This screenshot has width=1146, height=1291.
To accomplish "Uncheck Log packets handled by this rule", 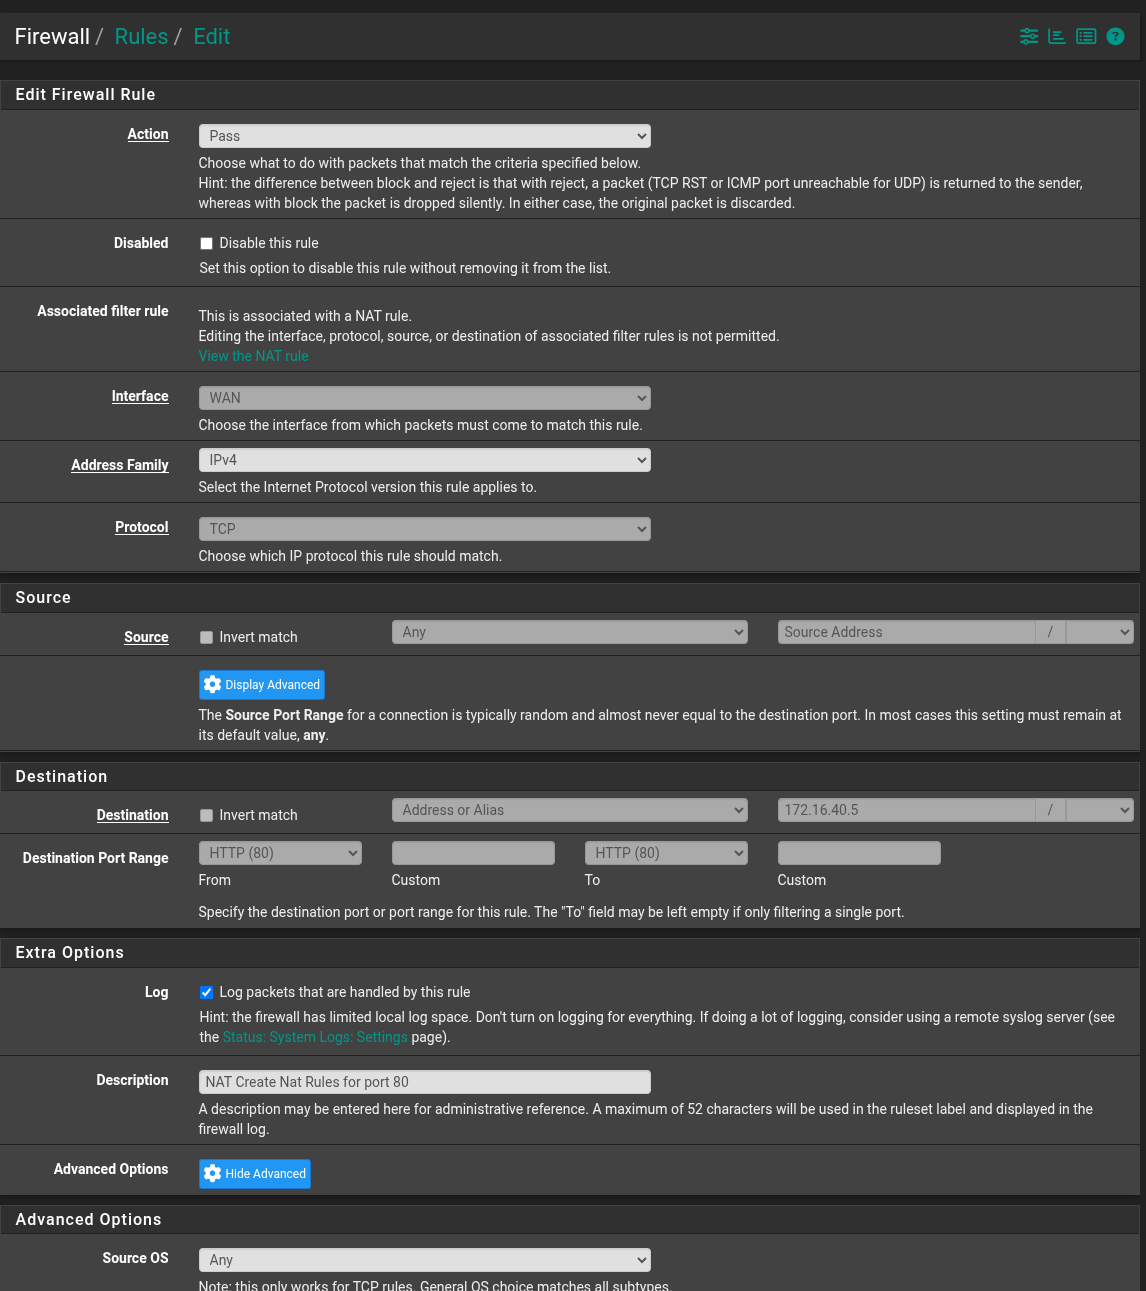I will pyautogui.click(x=207, y=993).
